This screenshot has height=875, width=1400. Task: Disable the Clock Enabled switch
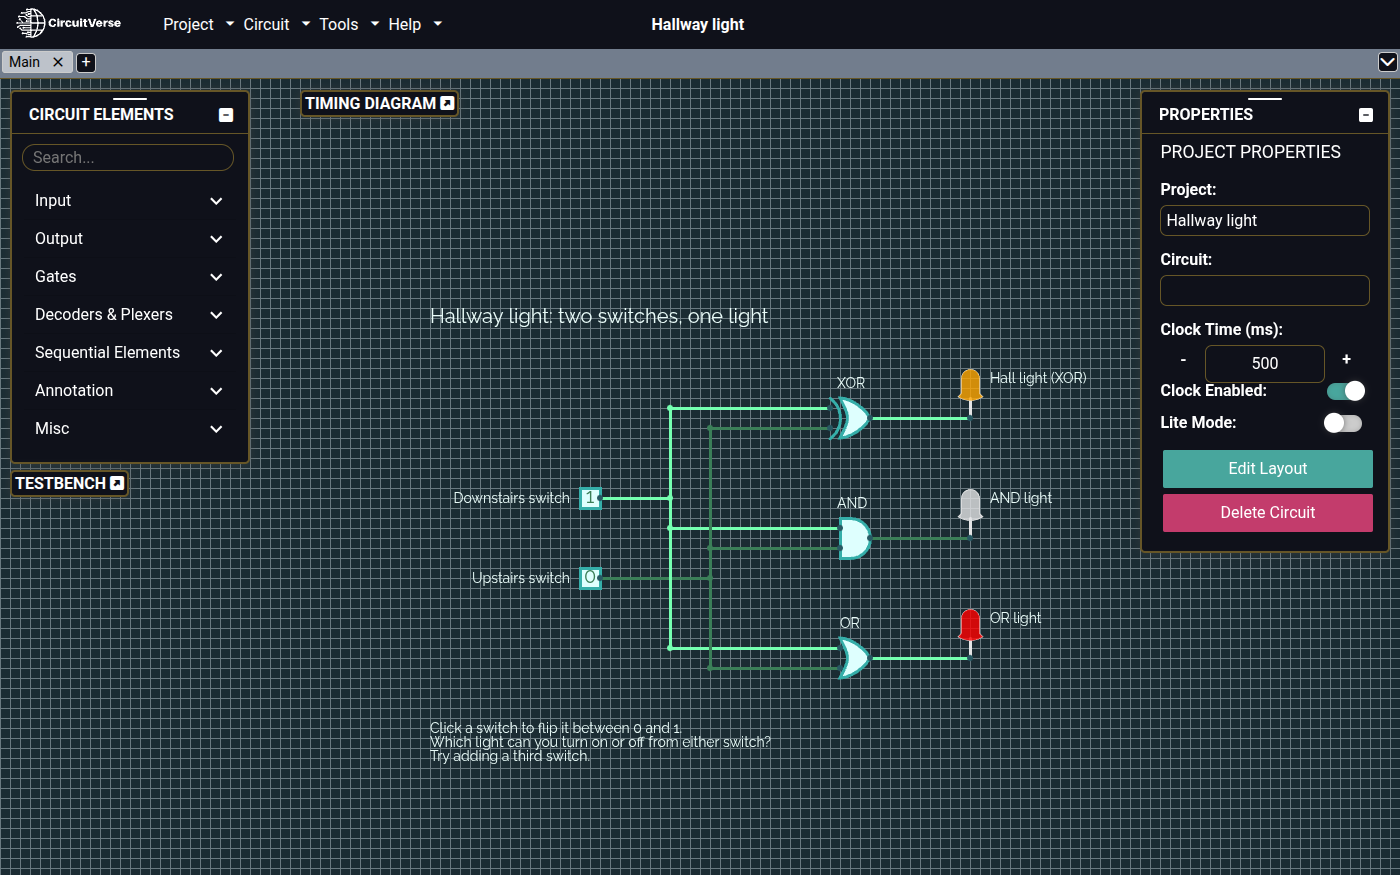coord(1345,391)
